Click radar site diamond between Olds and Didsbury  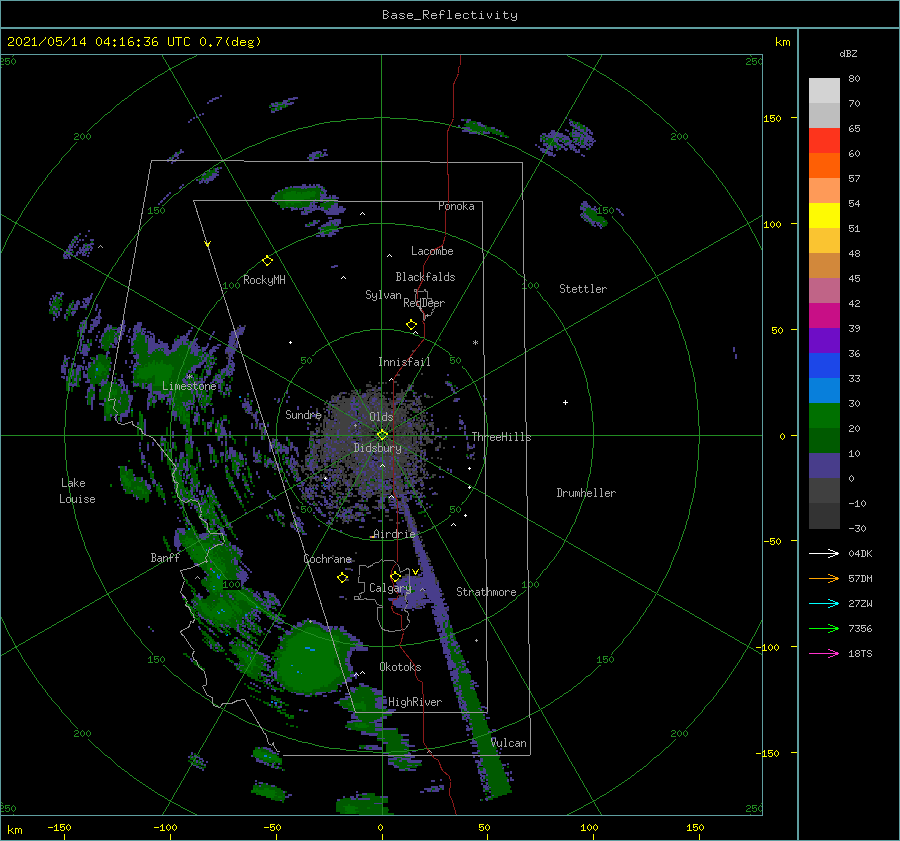coord(382,435)
